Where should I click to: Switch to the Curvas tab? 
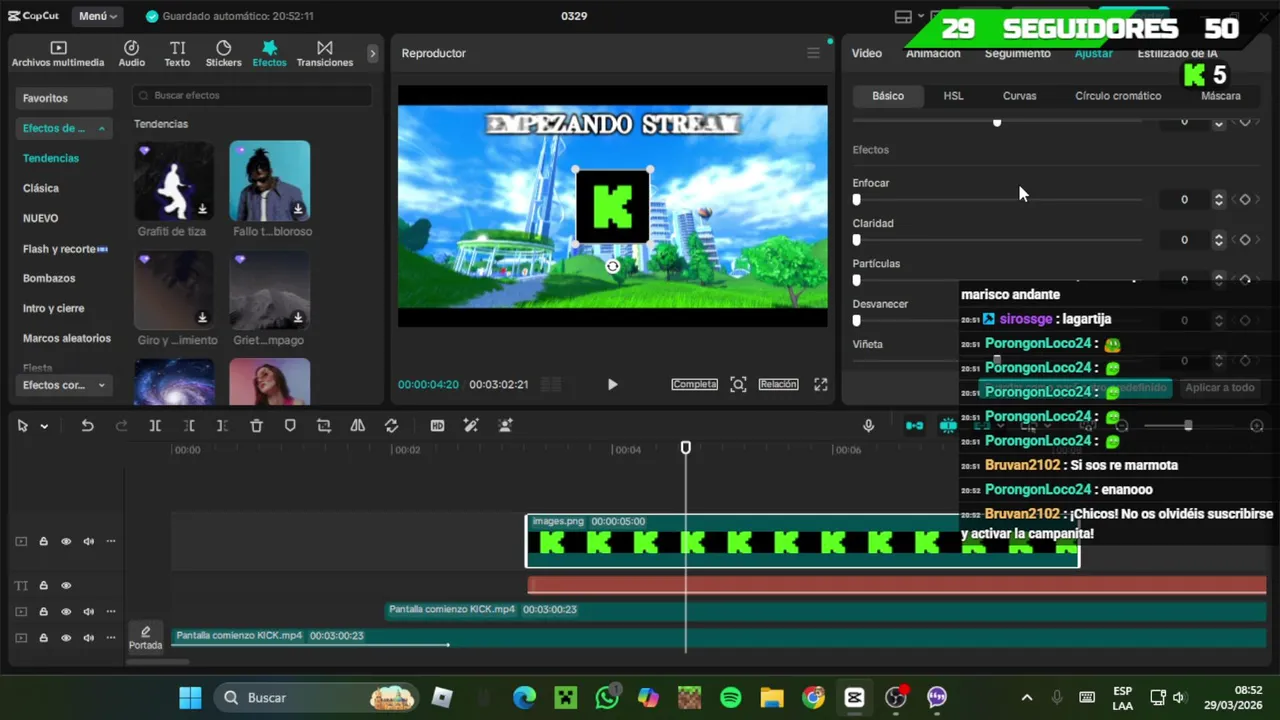click(1019, 96)
